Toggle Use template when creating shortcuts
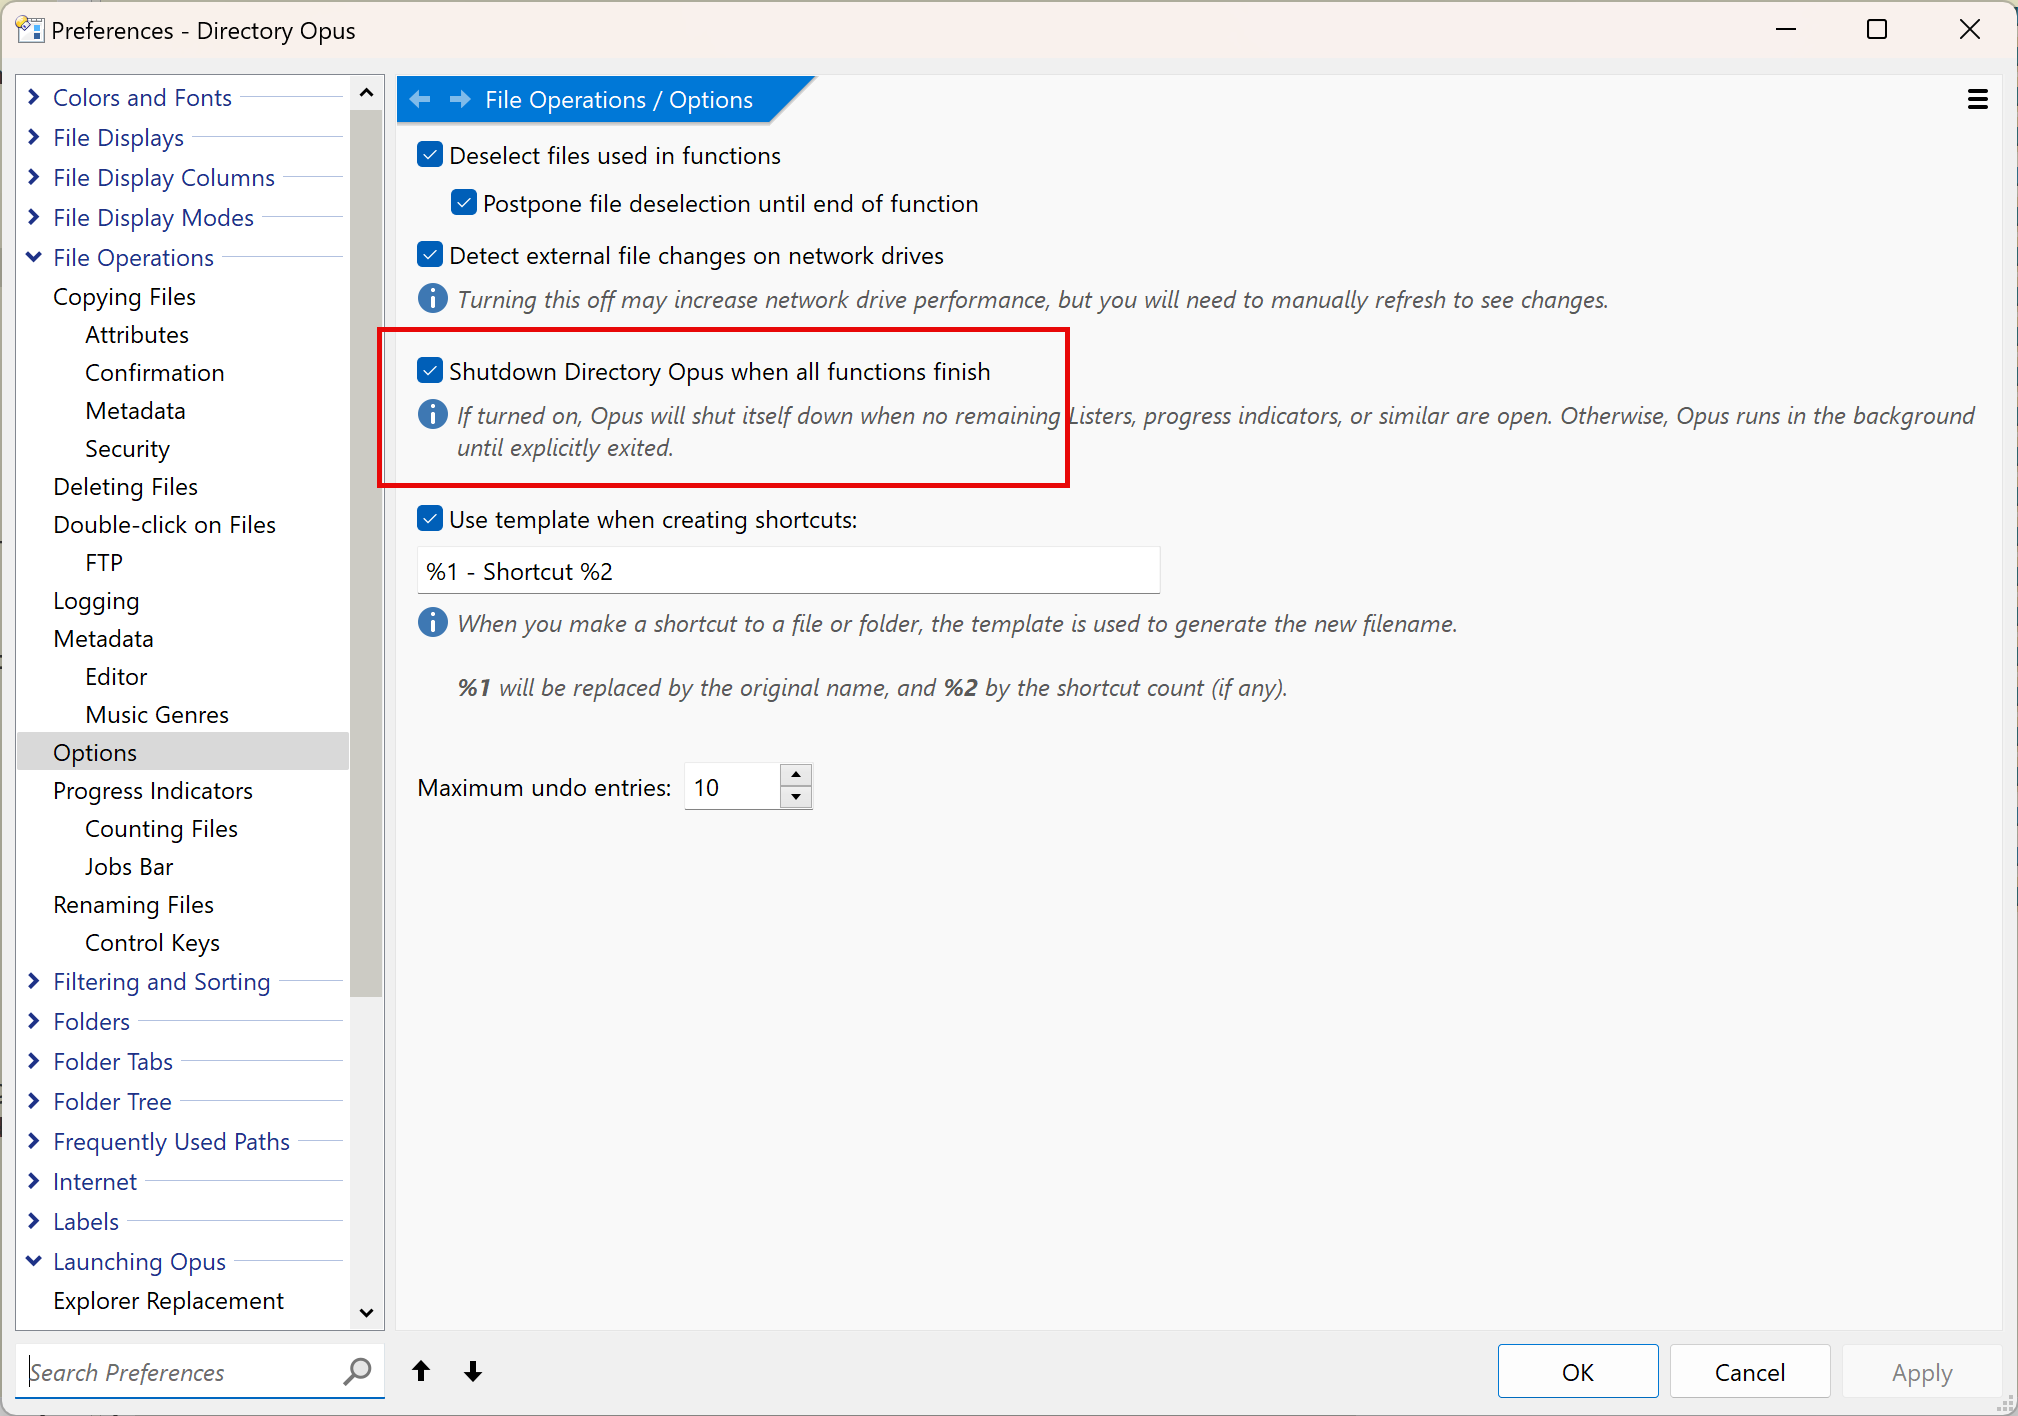 (x=430, y=518)
